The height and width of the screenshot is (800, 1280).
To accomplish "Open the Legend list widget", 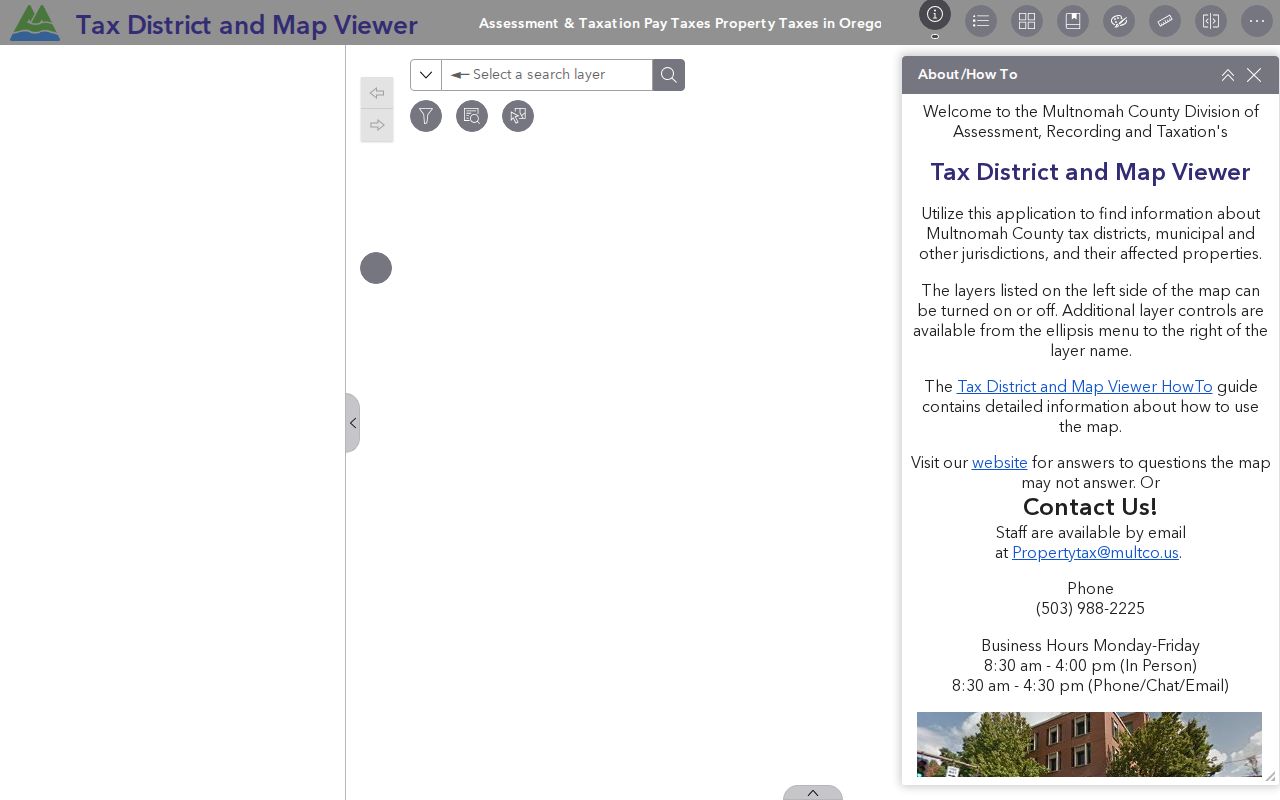I will (x=981, y=21).
